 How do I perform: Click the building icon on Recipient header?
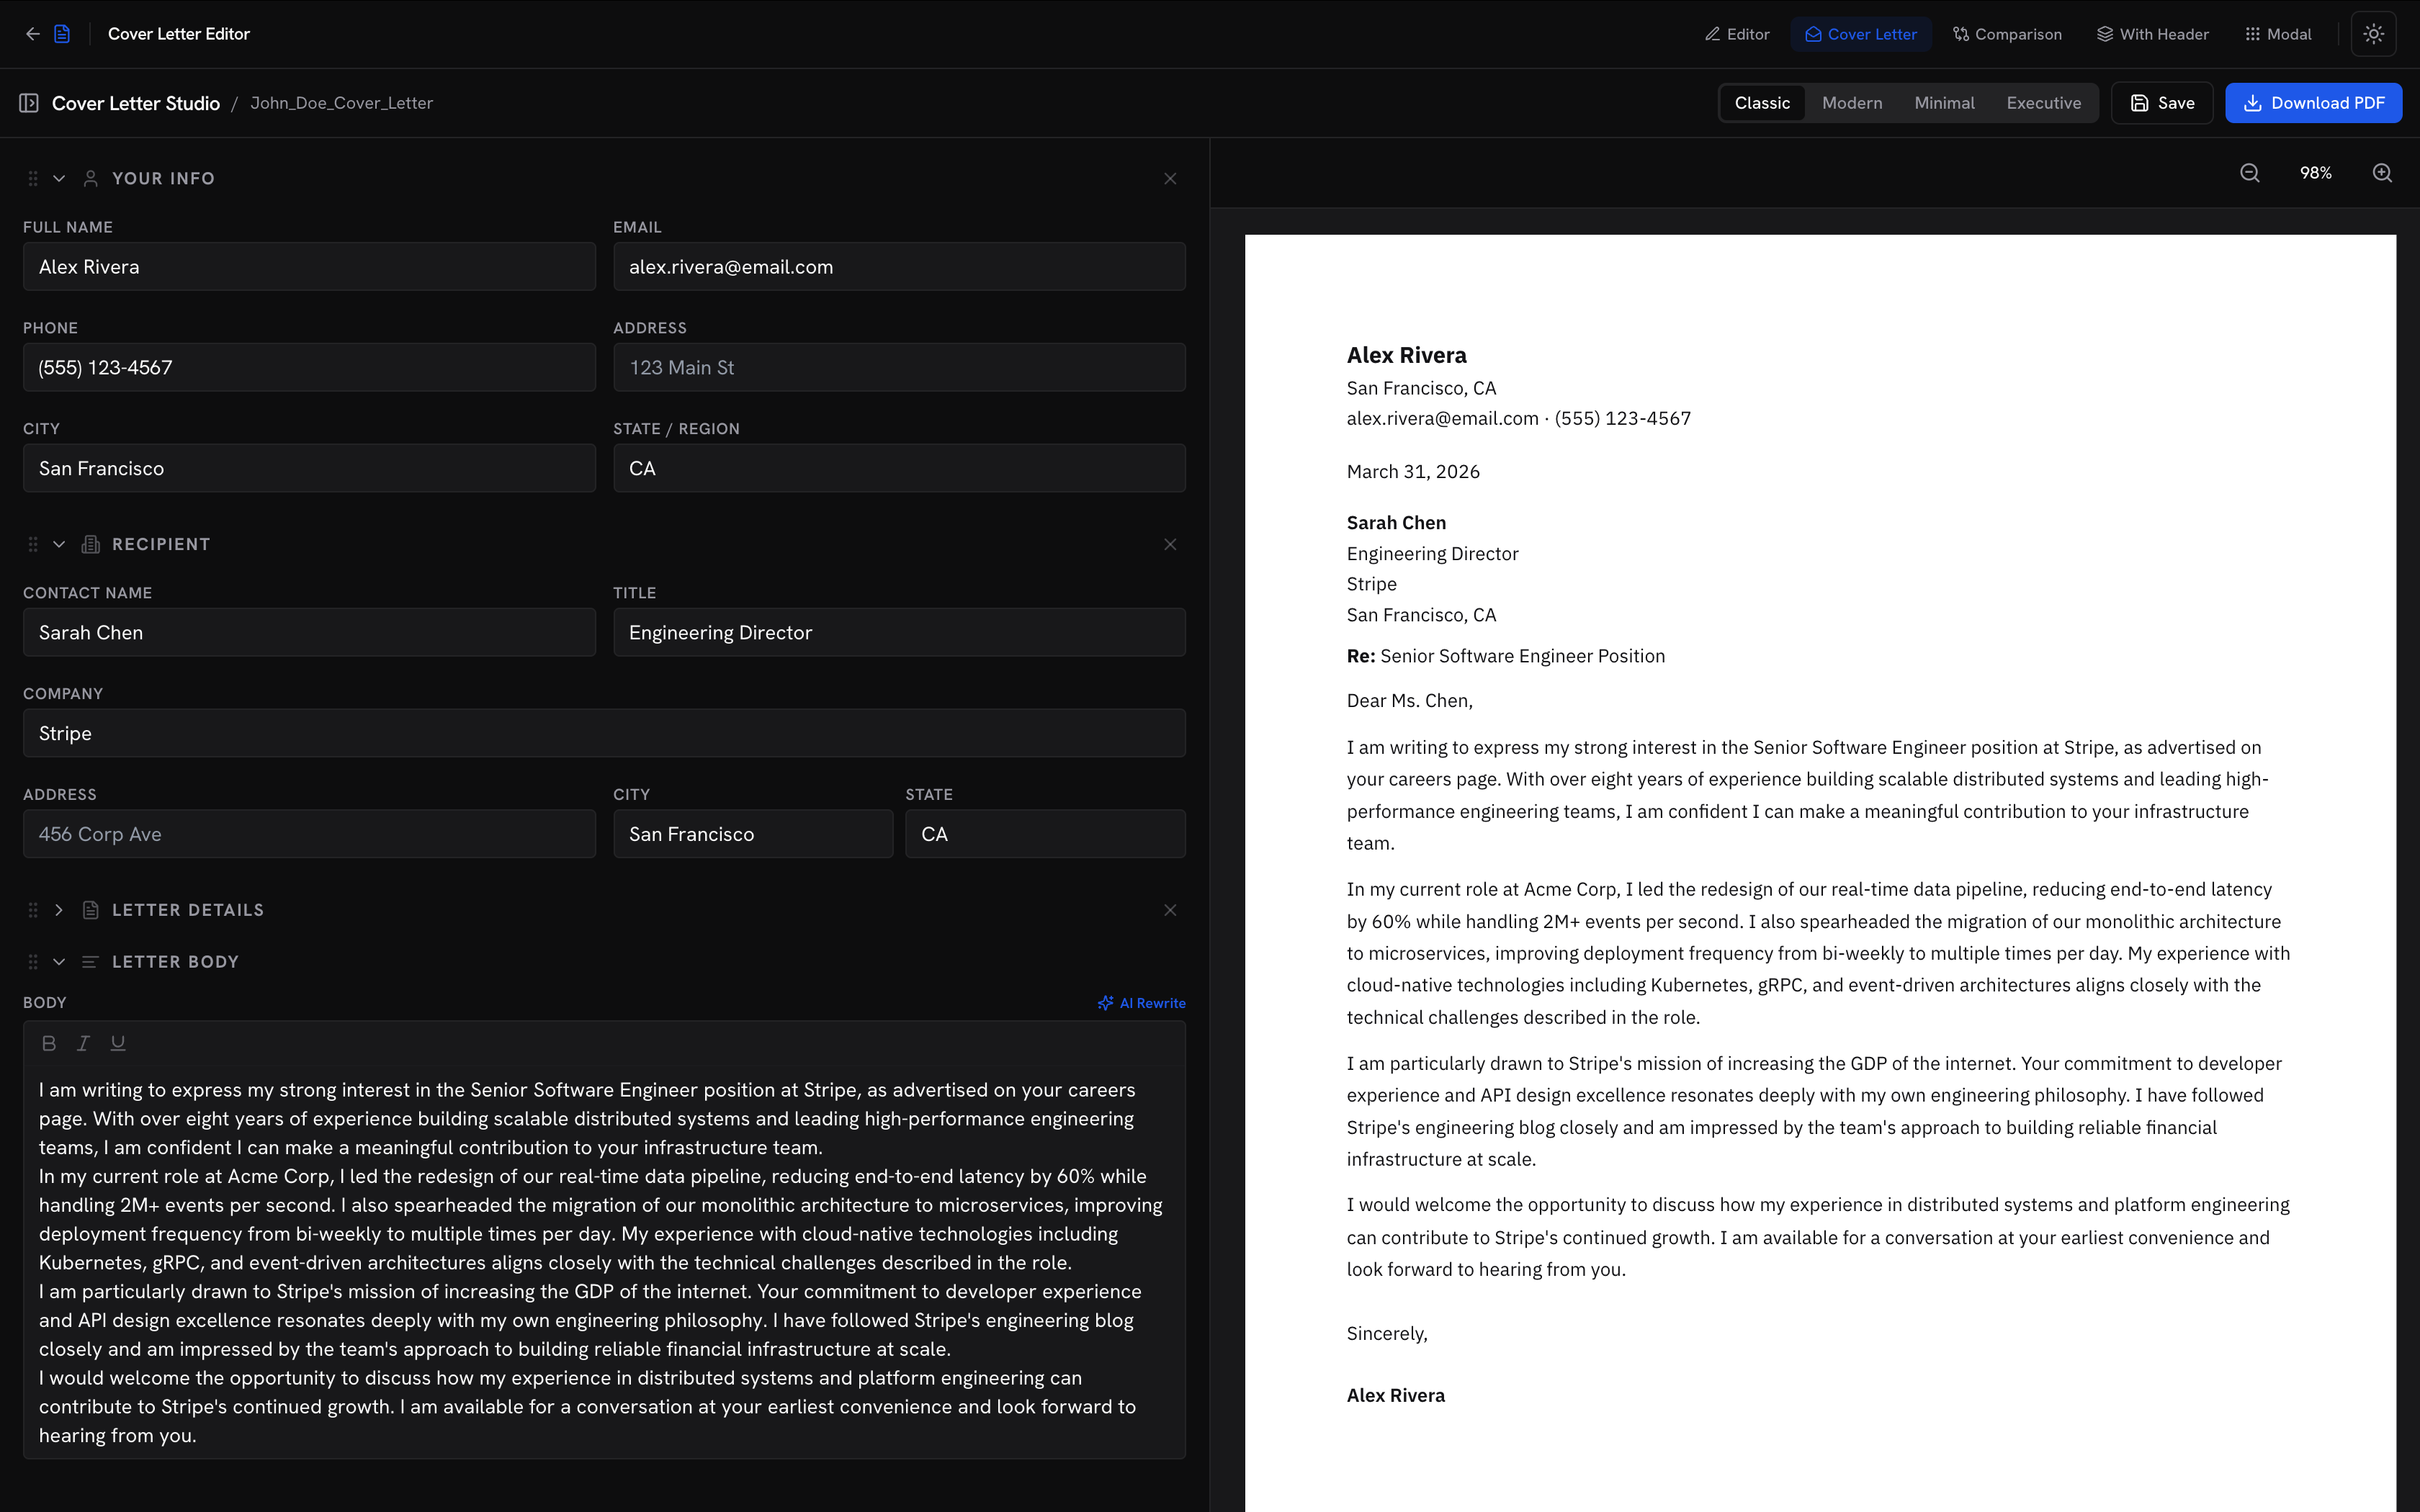[91, 544]
